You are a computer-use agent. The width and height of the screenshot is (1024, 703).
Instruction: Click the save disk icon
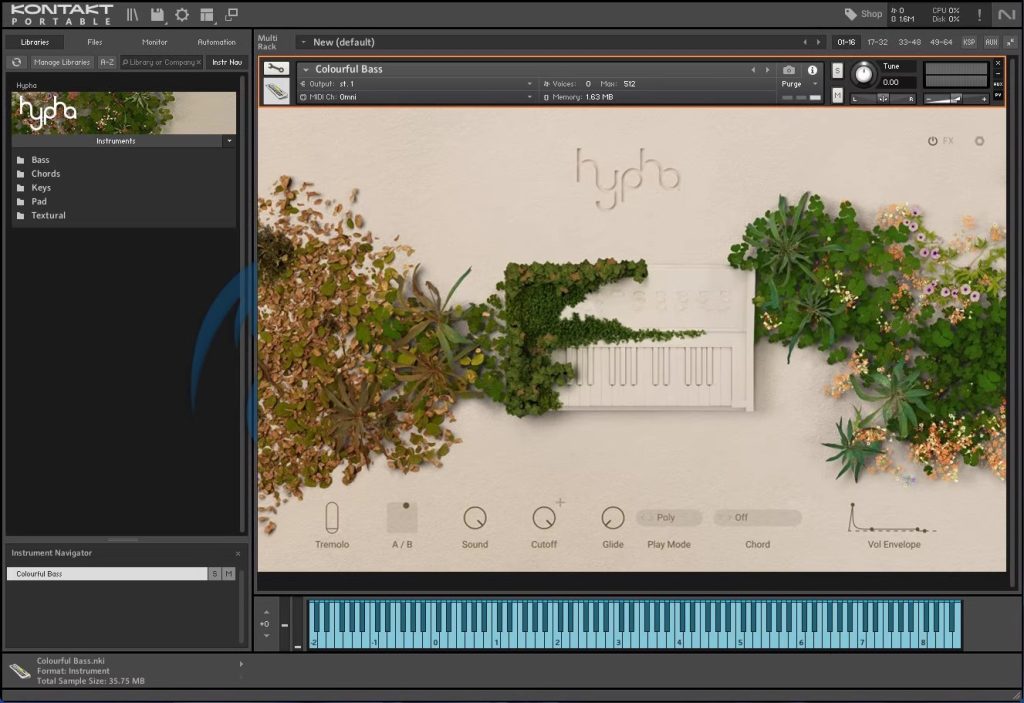point(157,14)
